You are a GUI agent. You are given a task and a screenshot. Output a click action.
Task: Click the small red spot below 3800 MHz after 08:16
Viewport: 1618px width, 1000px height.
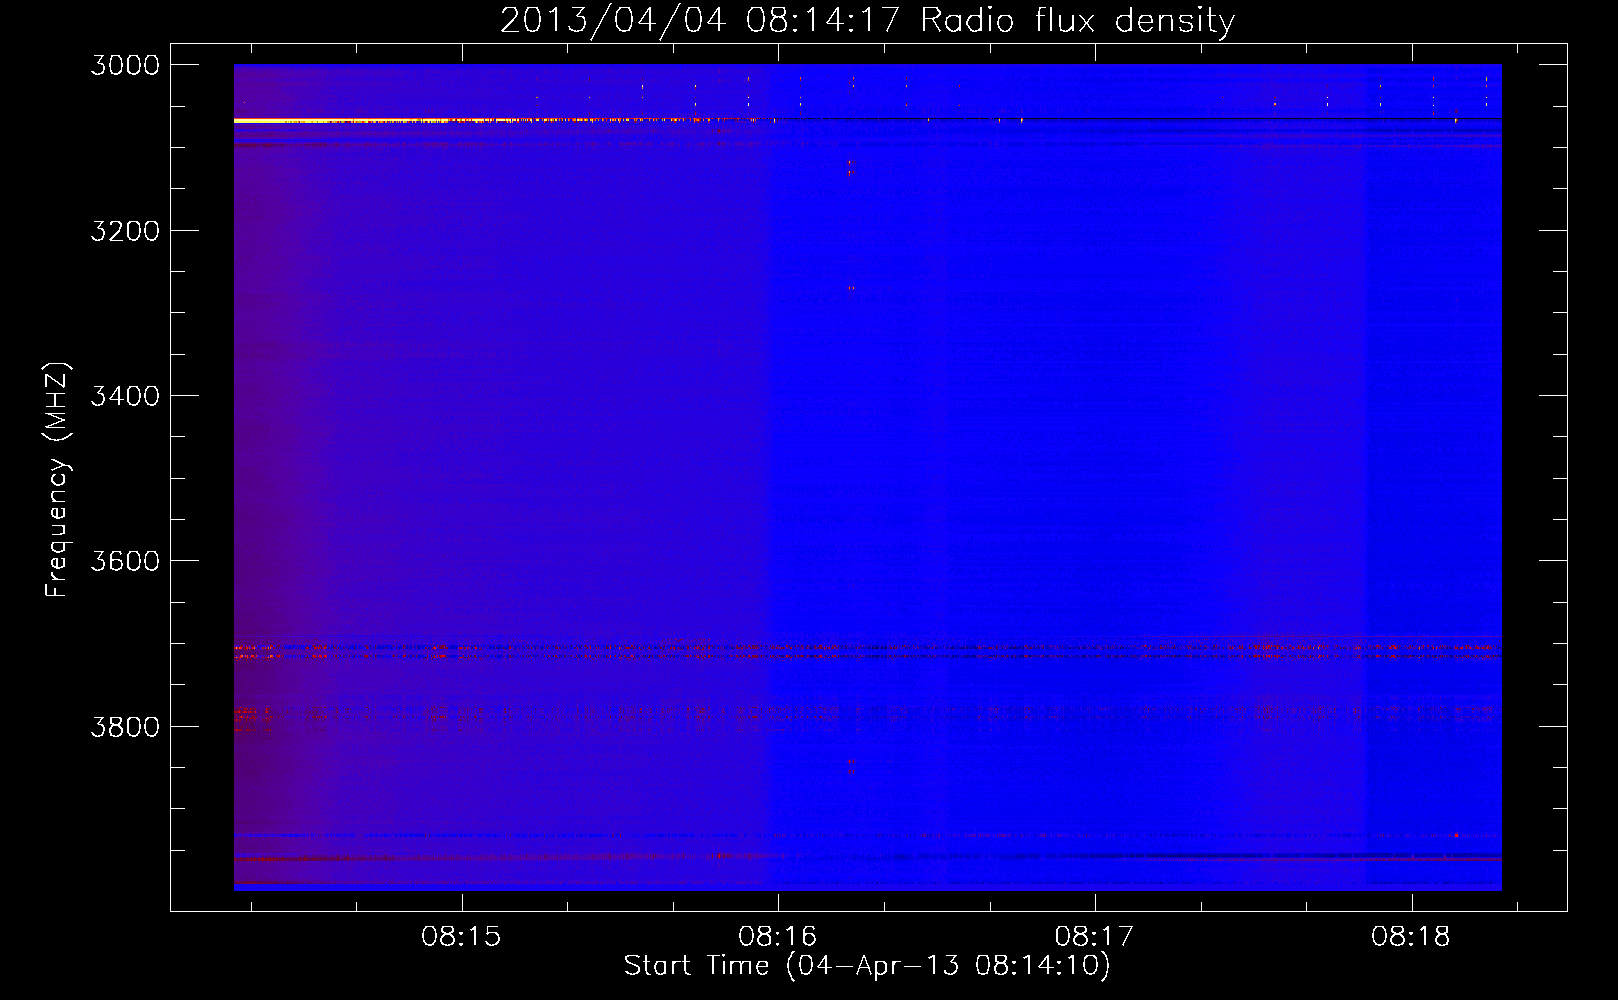850,766
